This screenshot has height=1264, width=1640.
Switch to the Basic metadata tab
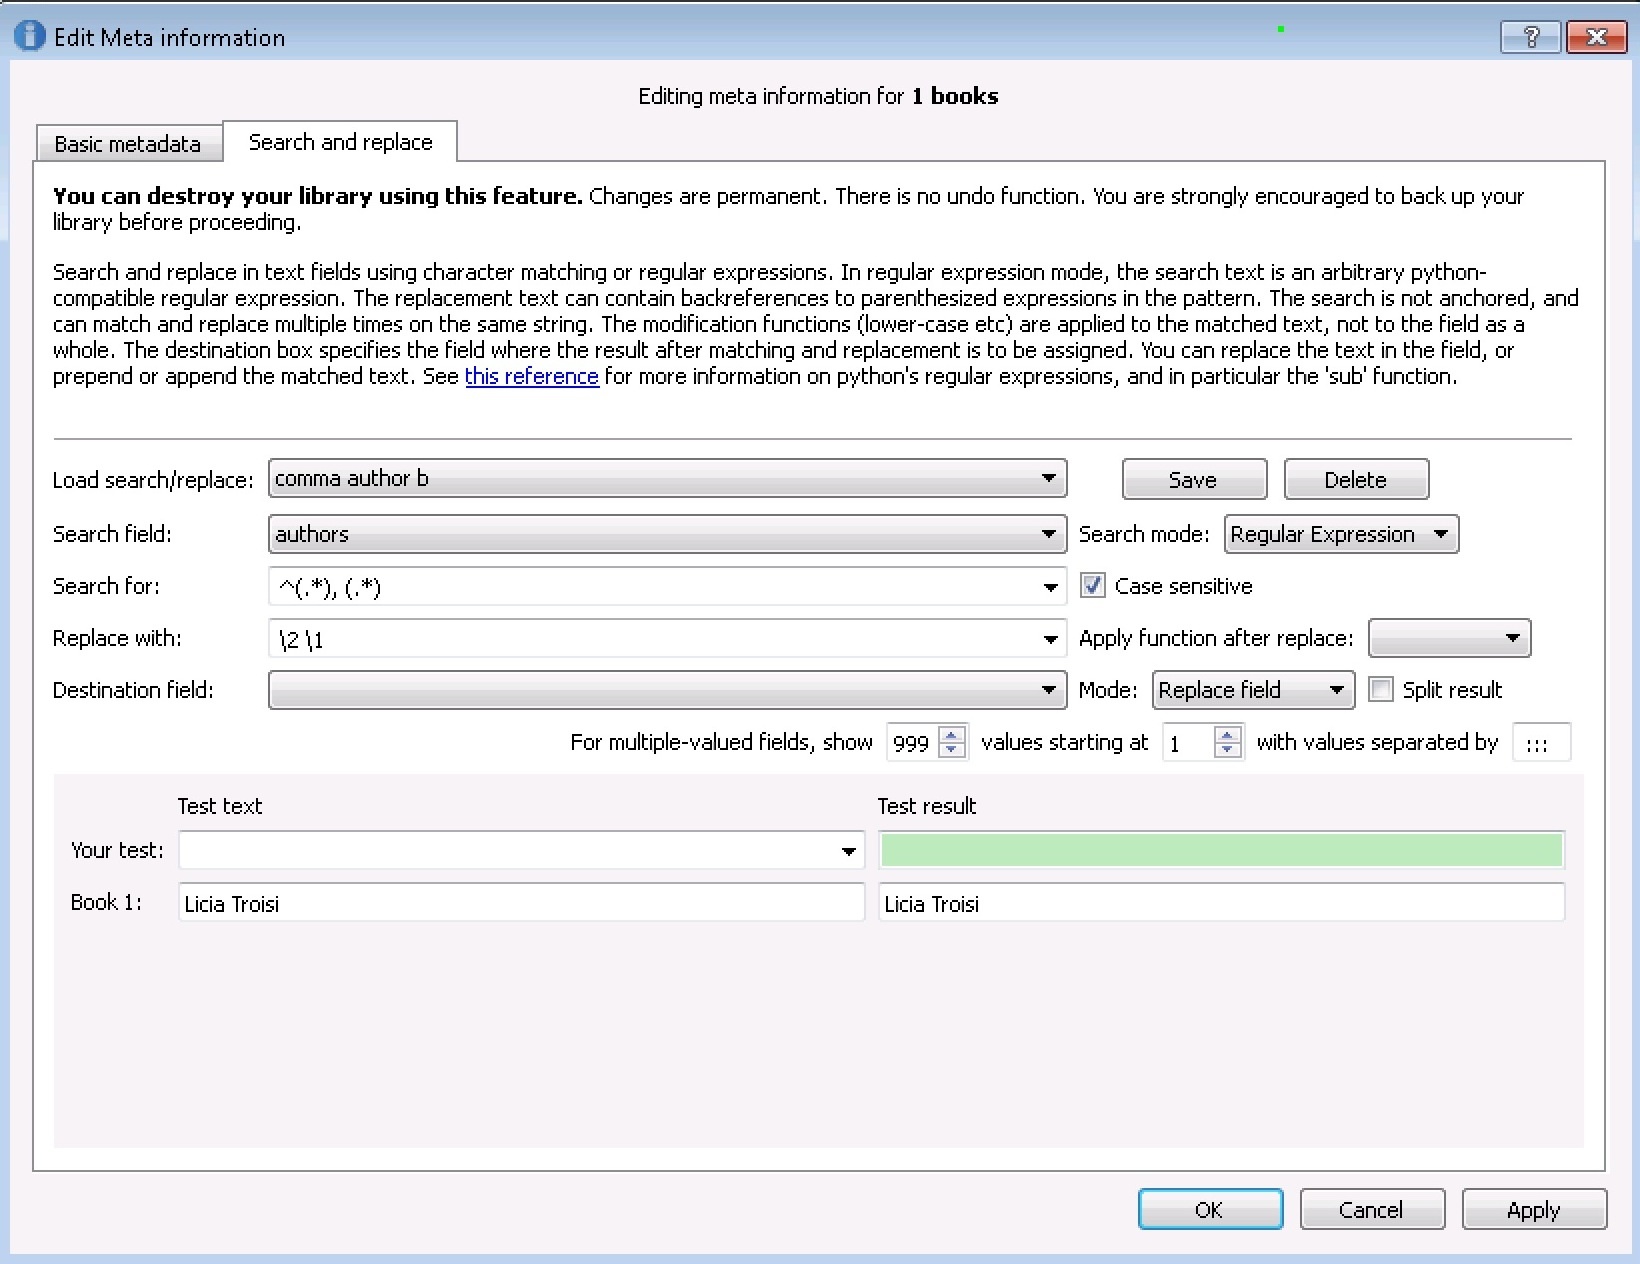tap(128, 144)
